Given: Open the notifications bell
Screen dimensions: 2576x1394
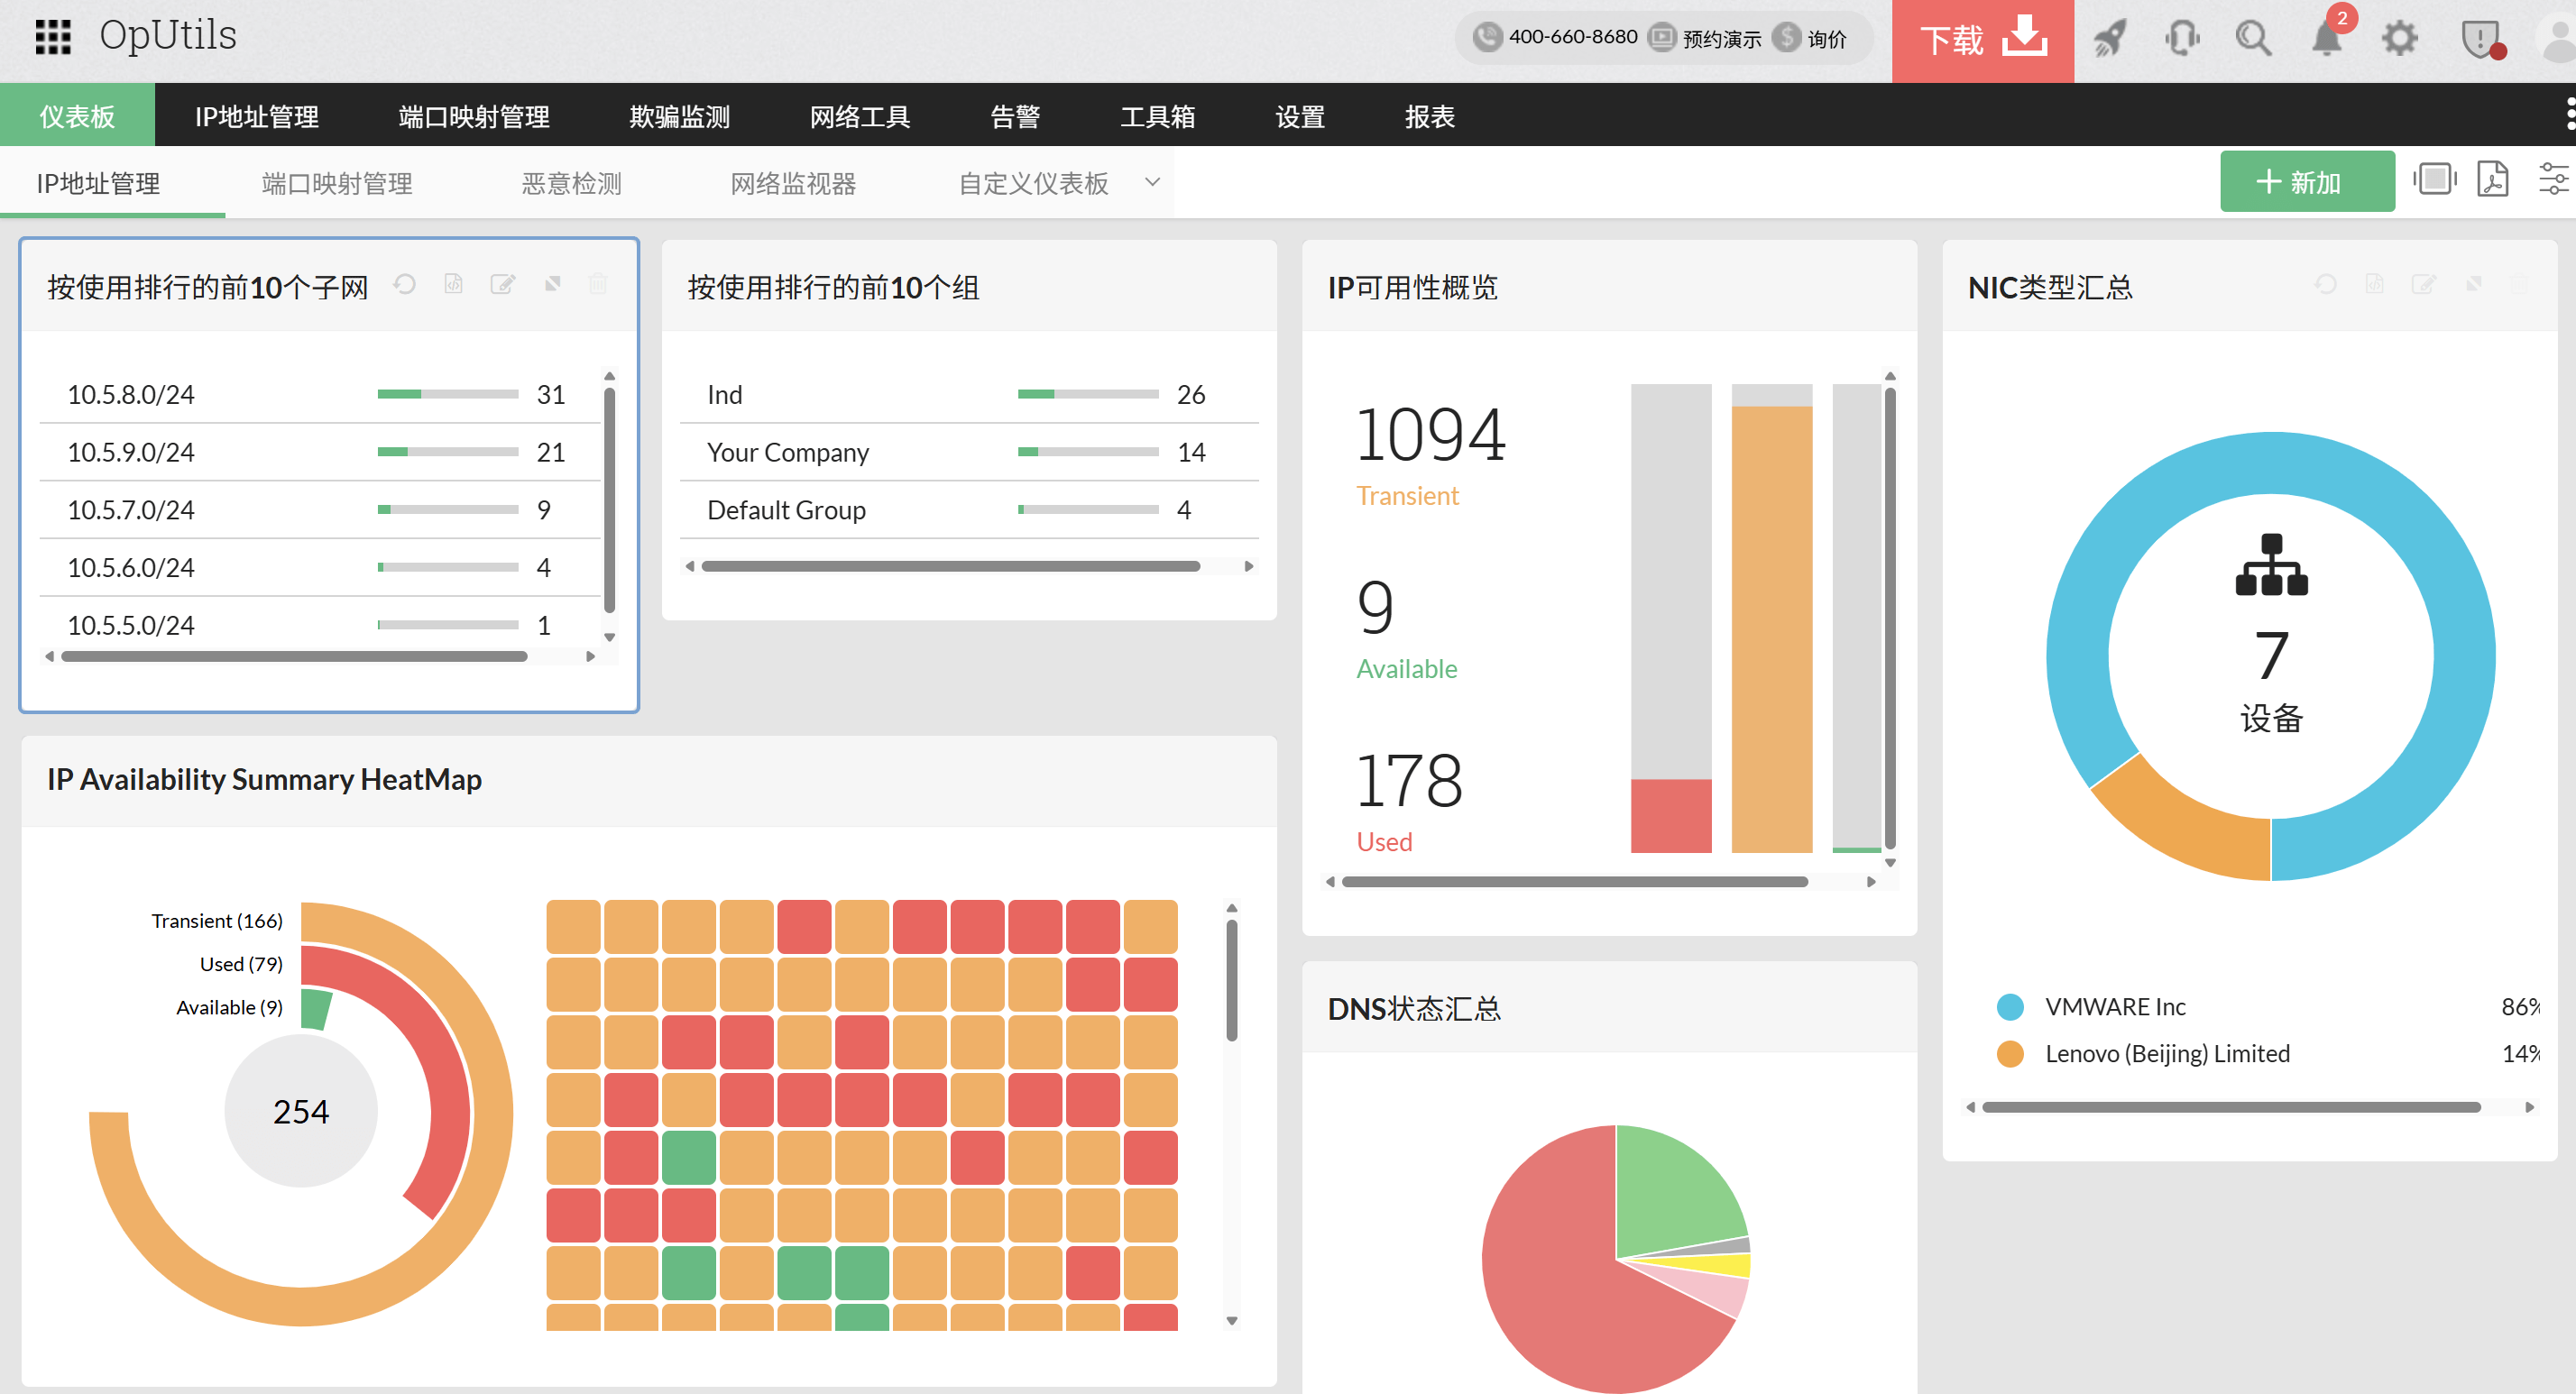Looking at the screenshot, I should [2326, 39].
